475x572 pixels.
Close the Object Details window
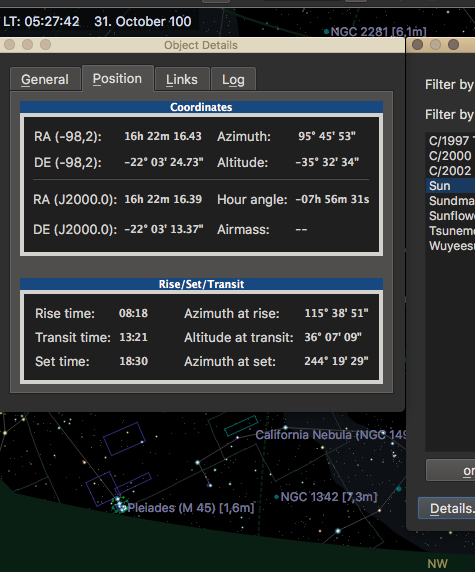pyautogui.click(x=10, y=45)
